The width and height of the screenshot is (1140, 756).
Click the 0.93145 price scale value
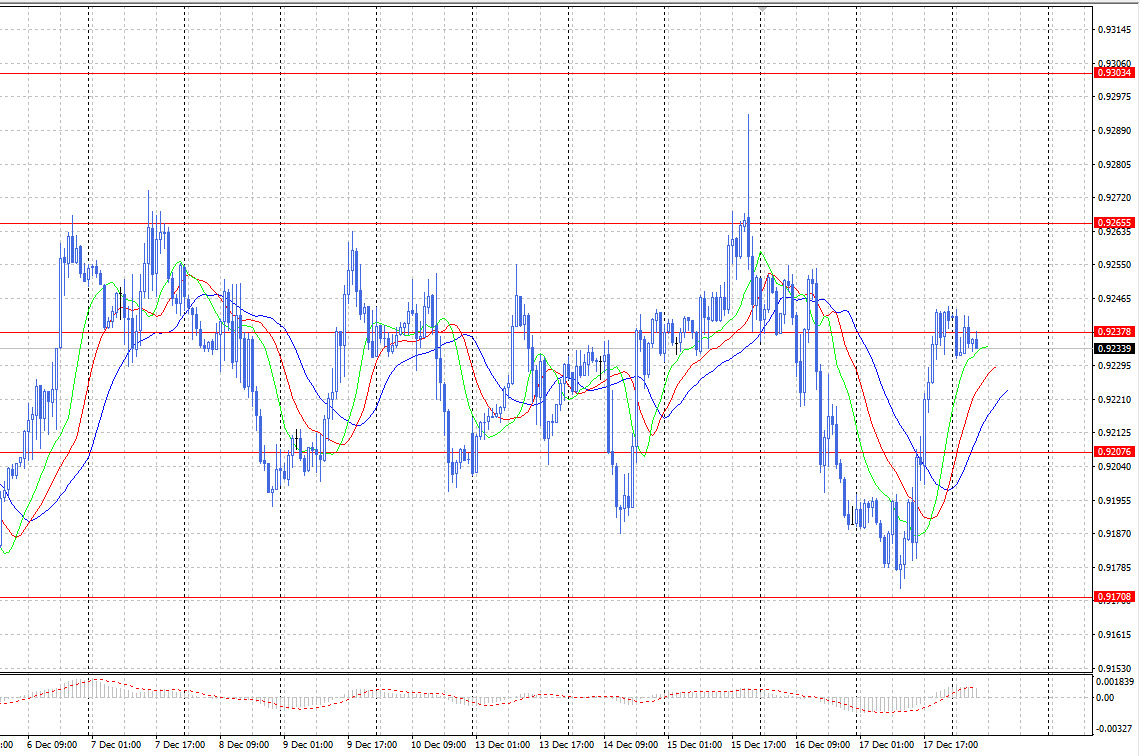click(x=1114, y=30)
